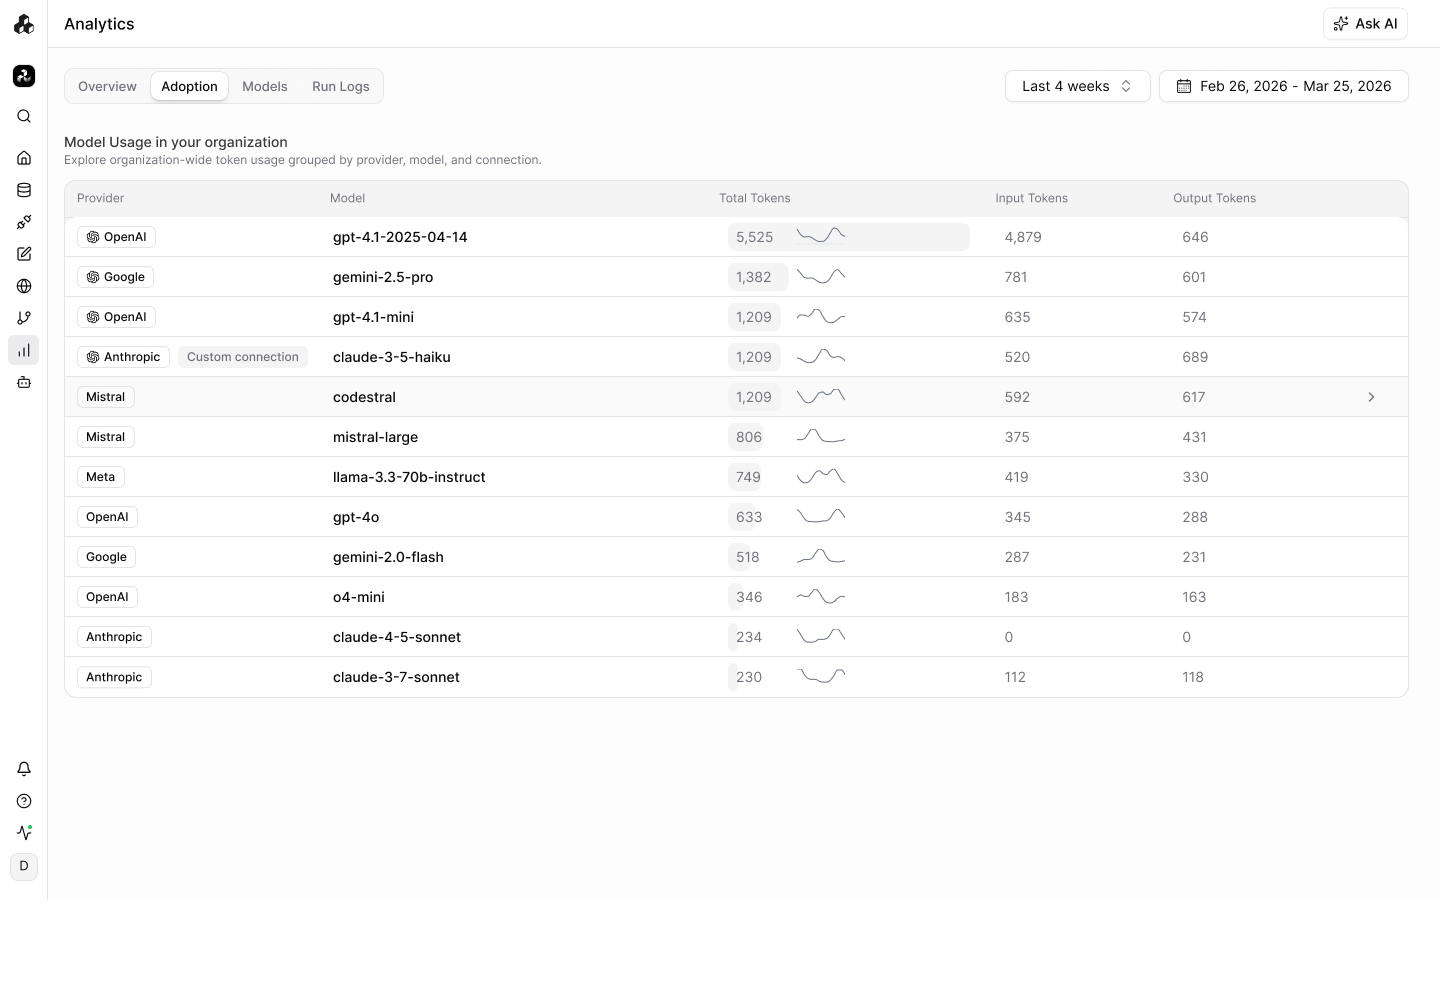Click total tokens value 5,525
Image resolution: width=1440 pixels, height=993 pixels.
pyautogui.click(x=755, y=237)
